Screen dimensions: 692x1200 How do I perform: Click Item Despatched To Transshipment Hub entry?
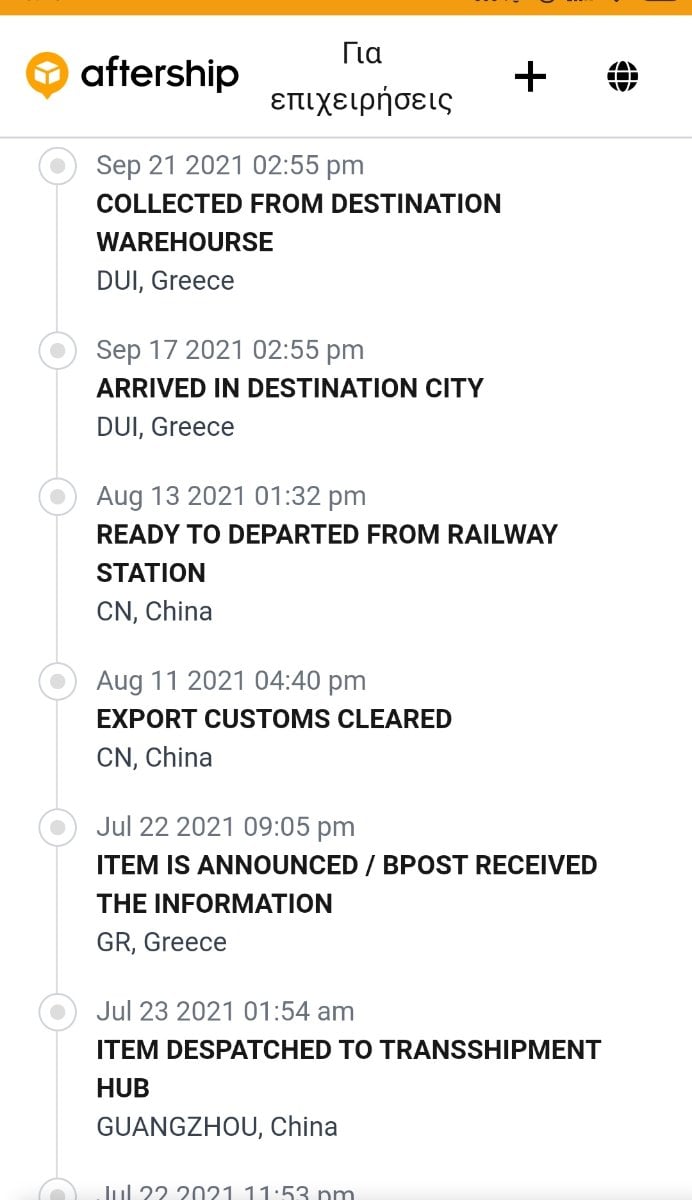[348, 1068]
